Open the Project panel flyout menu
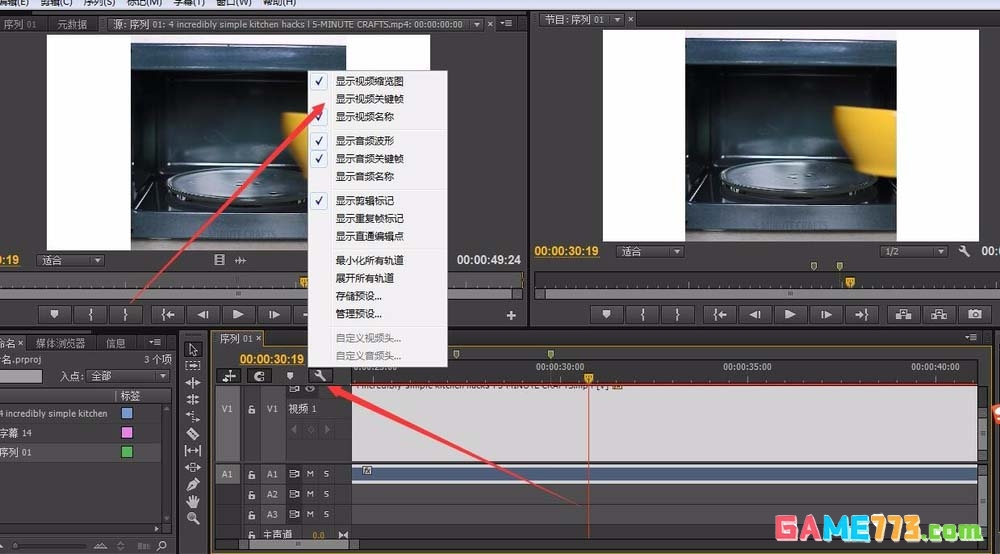 coord(155,342)
